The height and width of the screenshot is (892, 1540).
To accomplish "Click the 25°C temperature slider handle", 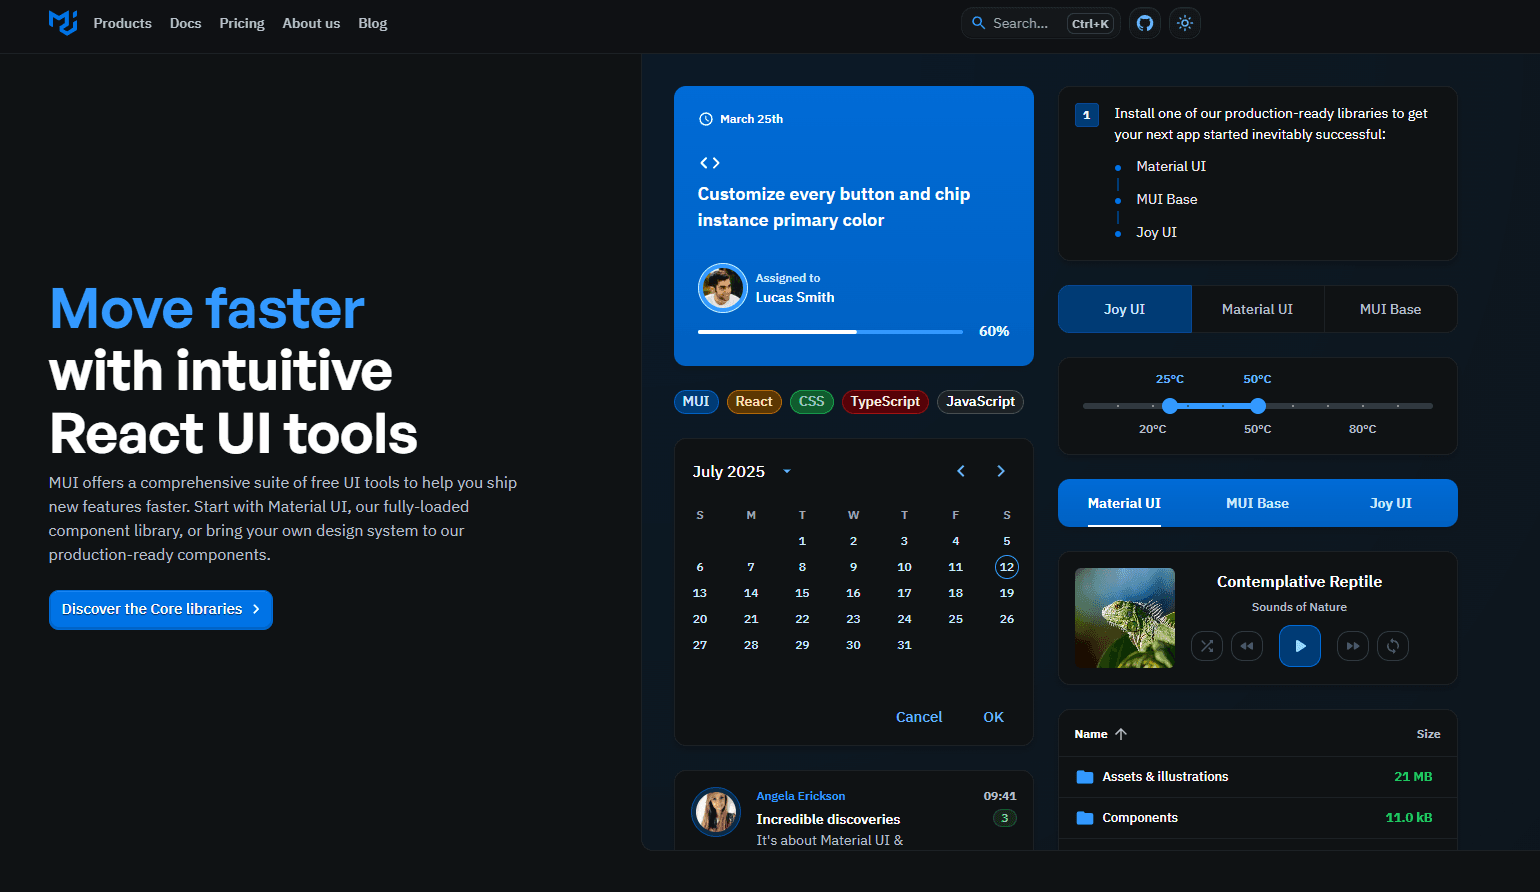I will point(1170,406).
